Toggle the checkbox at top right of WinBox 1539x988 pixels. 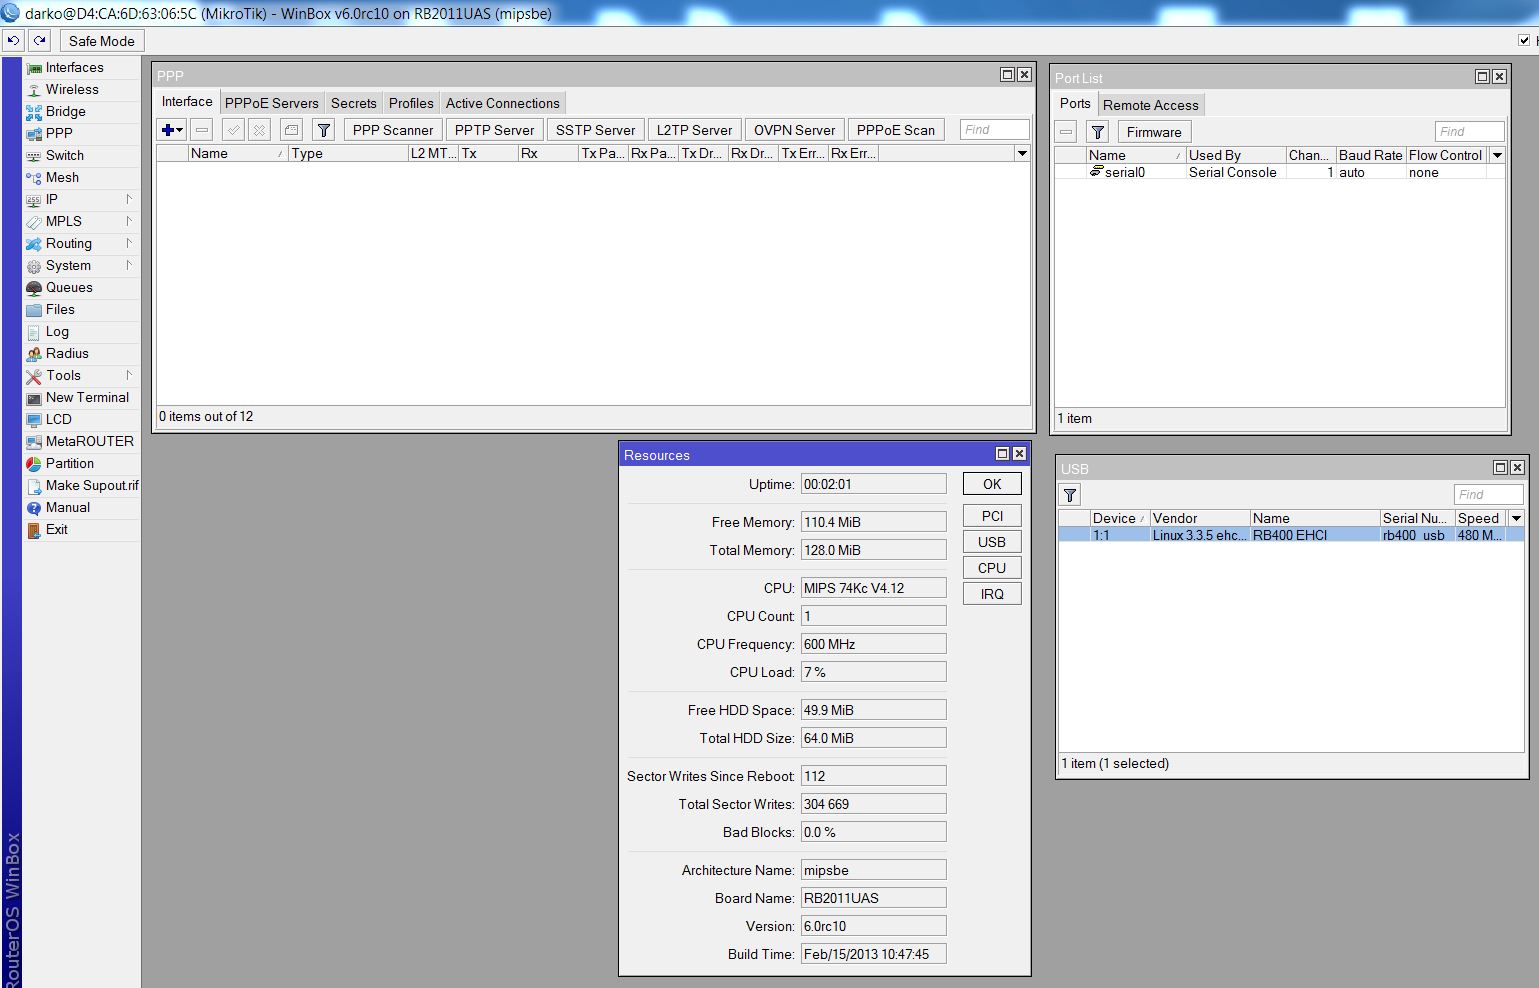1524,41
